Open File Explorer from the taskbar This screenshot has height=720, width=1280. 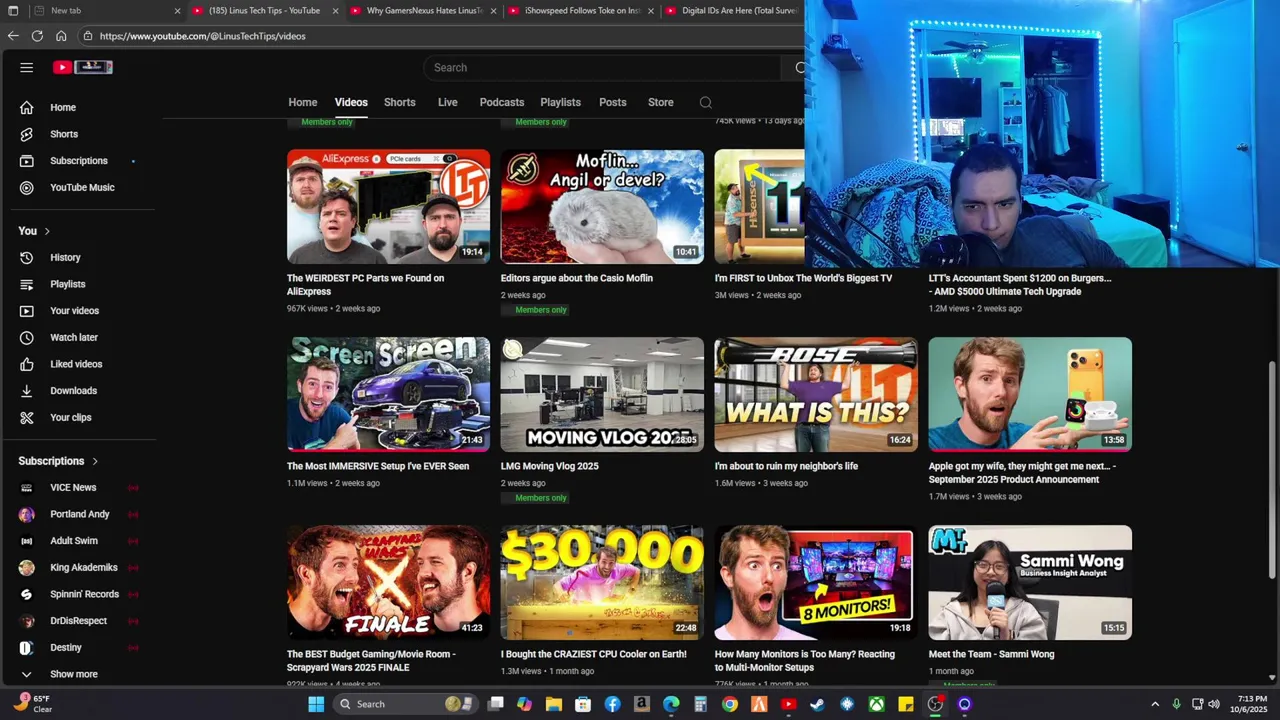[x=554, y=704]
